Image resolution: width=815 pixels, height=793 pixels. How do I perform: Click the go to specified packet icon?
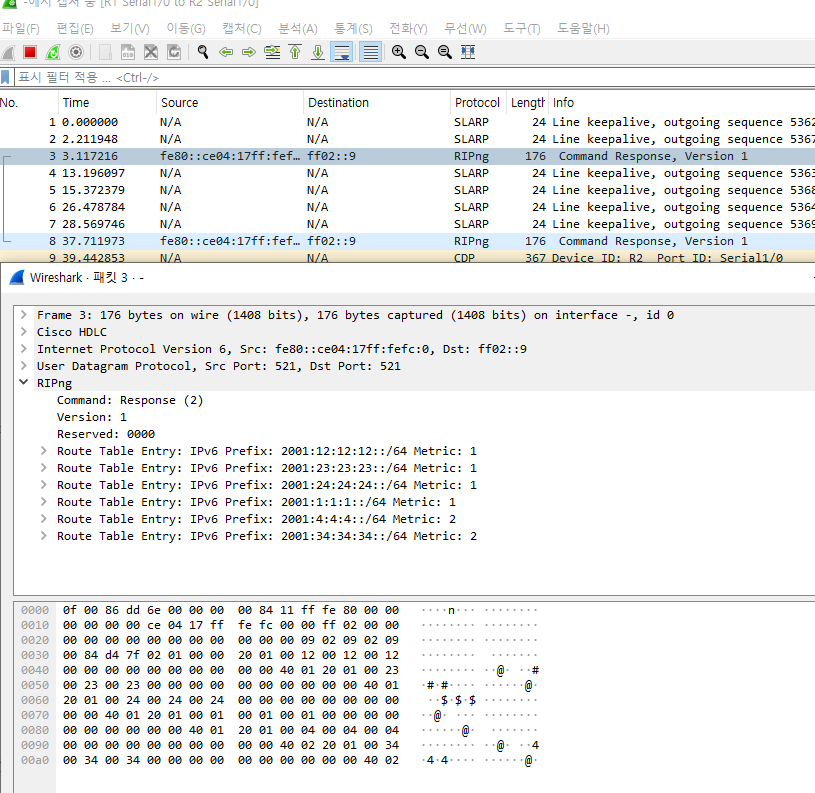tap(272, 52)
